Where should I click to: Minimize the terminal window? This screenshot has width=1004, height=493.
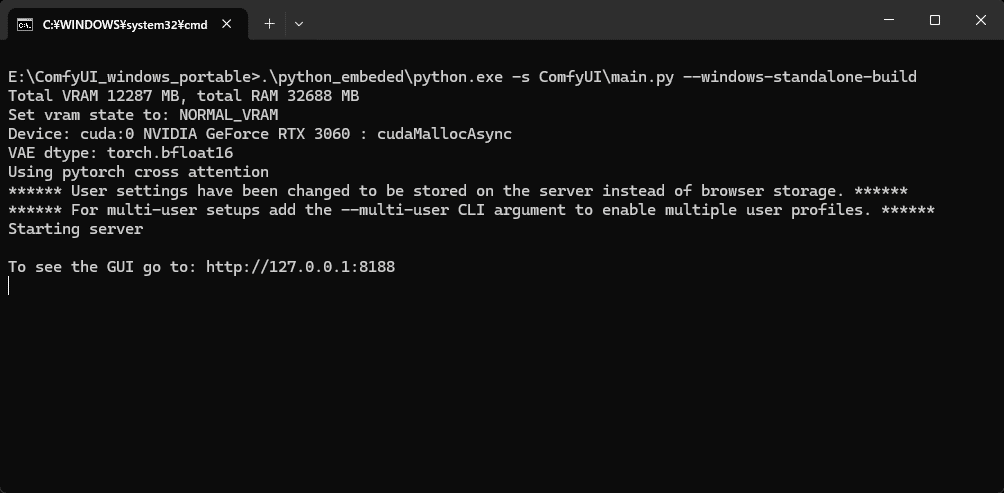889,20
